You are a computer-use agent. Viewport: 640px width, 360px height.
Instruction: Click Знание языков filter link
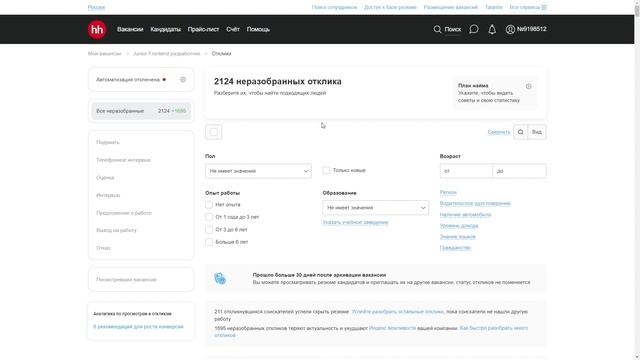click(x=457, y=237)
